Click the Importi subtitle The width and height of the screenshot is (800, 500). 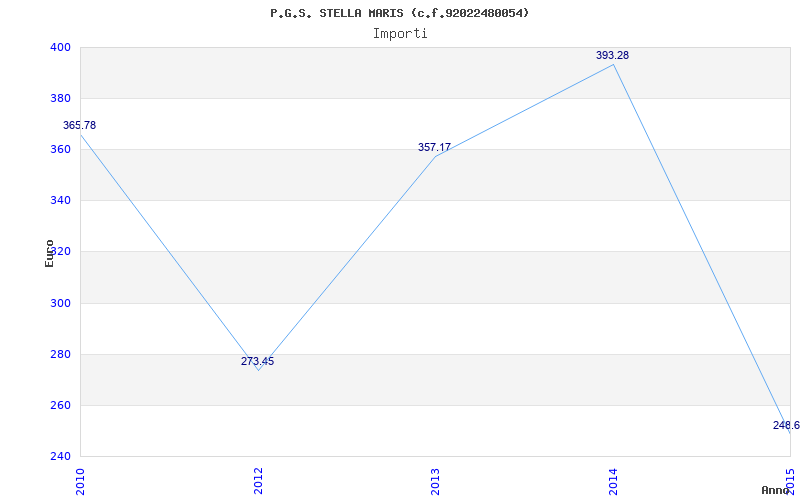[x=400, y=34]
